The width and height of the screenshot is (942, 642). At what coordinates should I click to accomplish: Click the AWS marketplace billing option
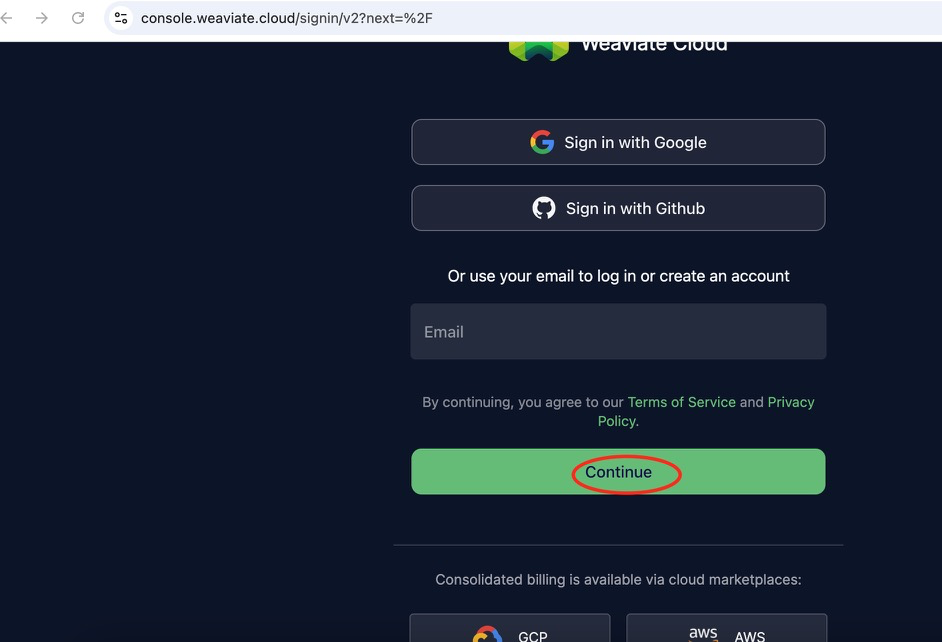[x=726, y=632]
